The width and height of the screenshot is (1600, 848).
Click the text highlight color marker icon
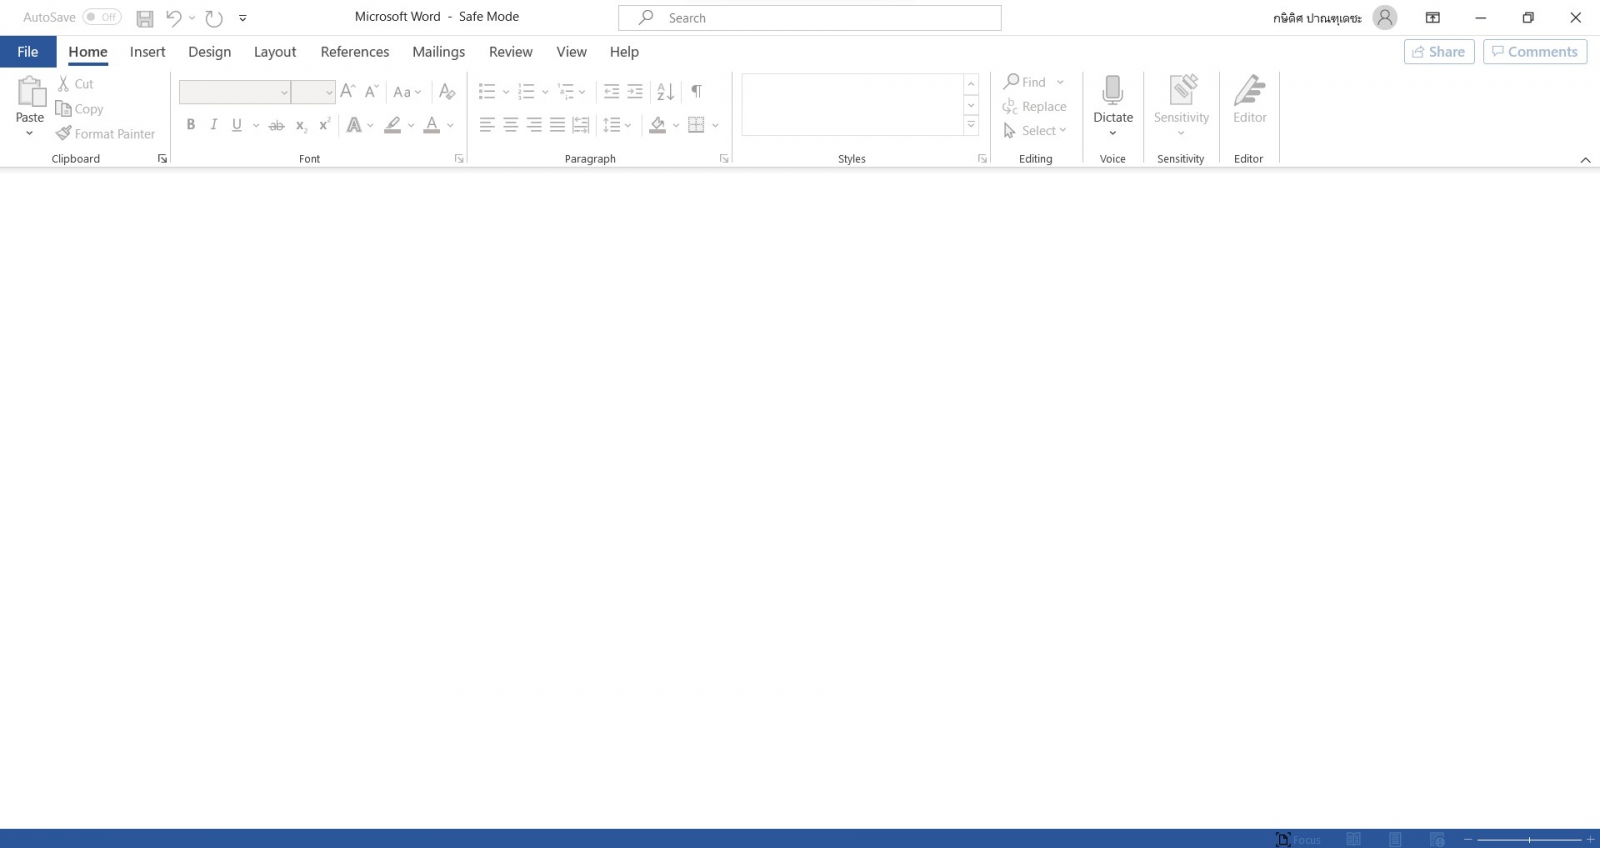pyautogui.click(x=393, y=125)
